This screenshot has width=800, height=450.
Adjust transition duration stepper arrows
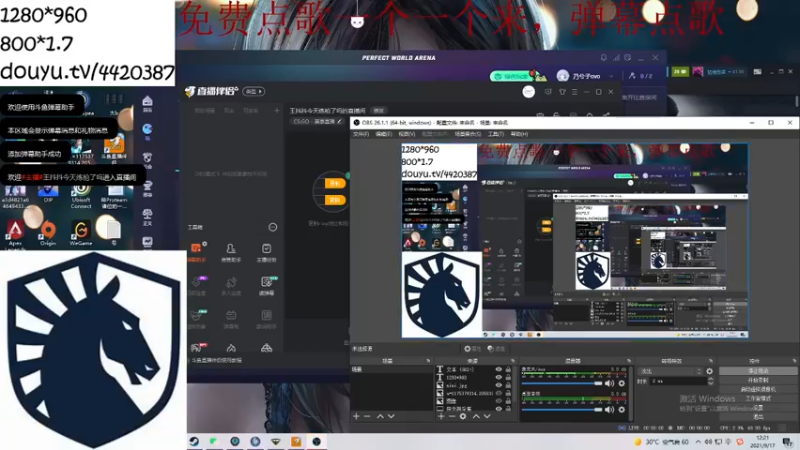click(710, 381)
